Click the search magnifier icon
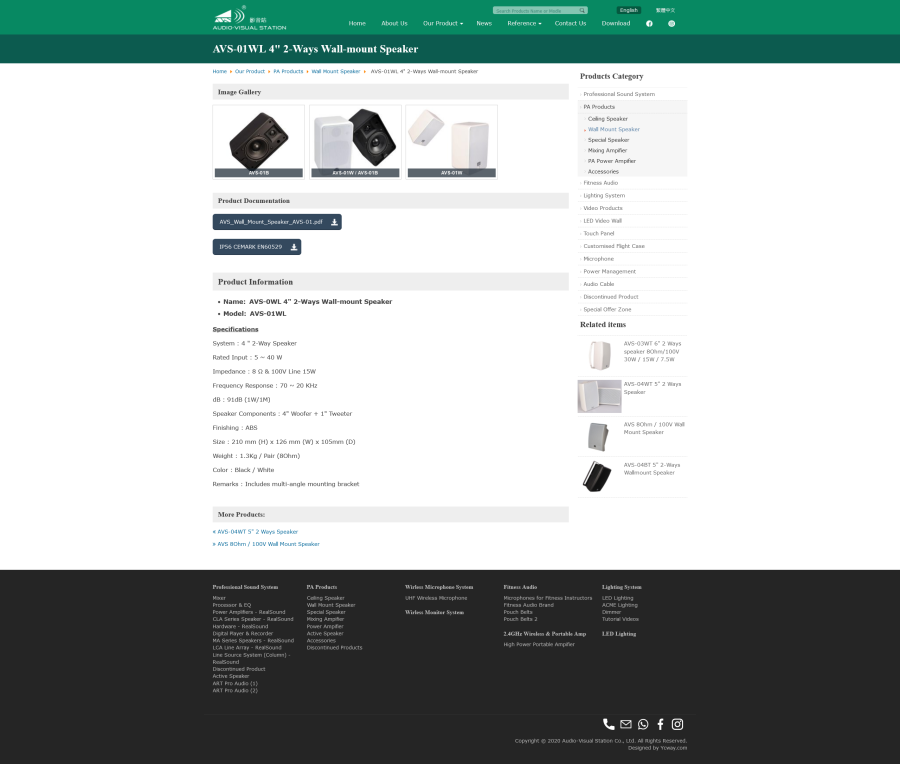 [582, 10]
